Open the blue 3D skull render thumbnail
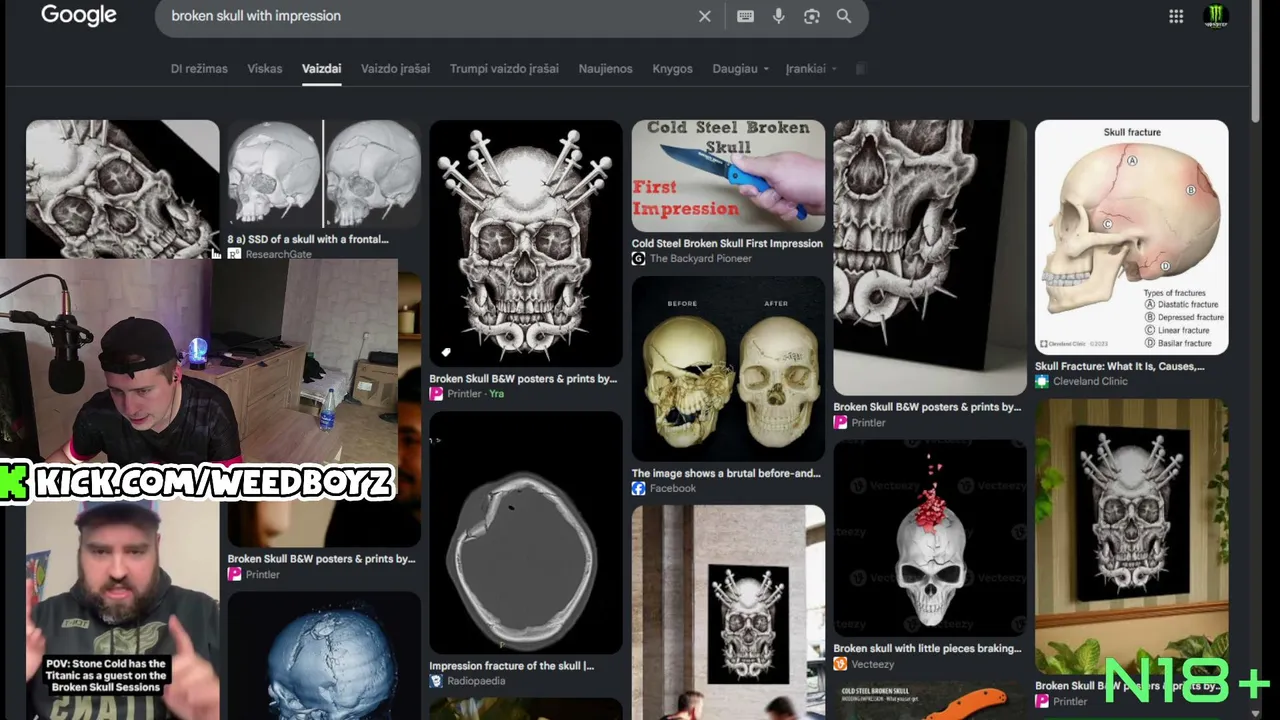 click(x=324, y=656)
